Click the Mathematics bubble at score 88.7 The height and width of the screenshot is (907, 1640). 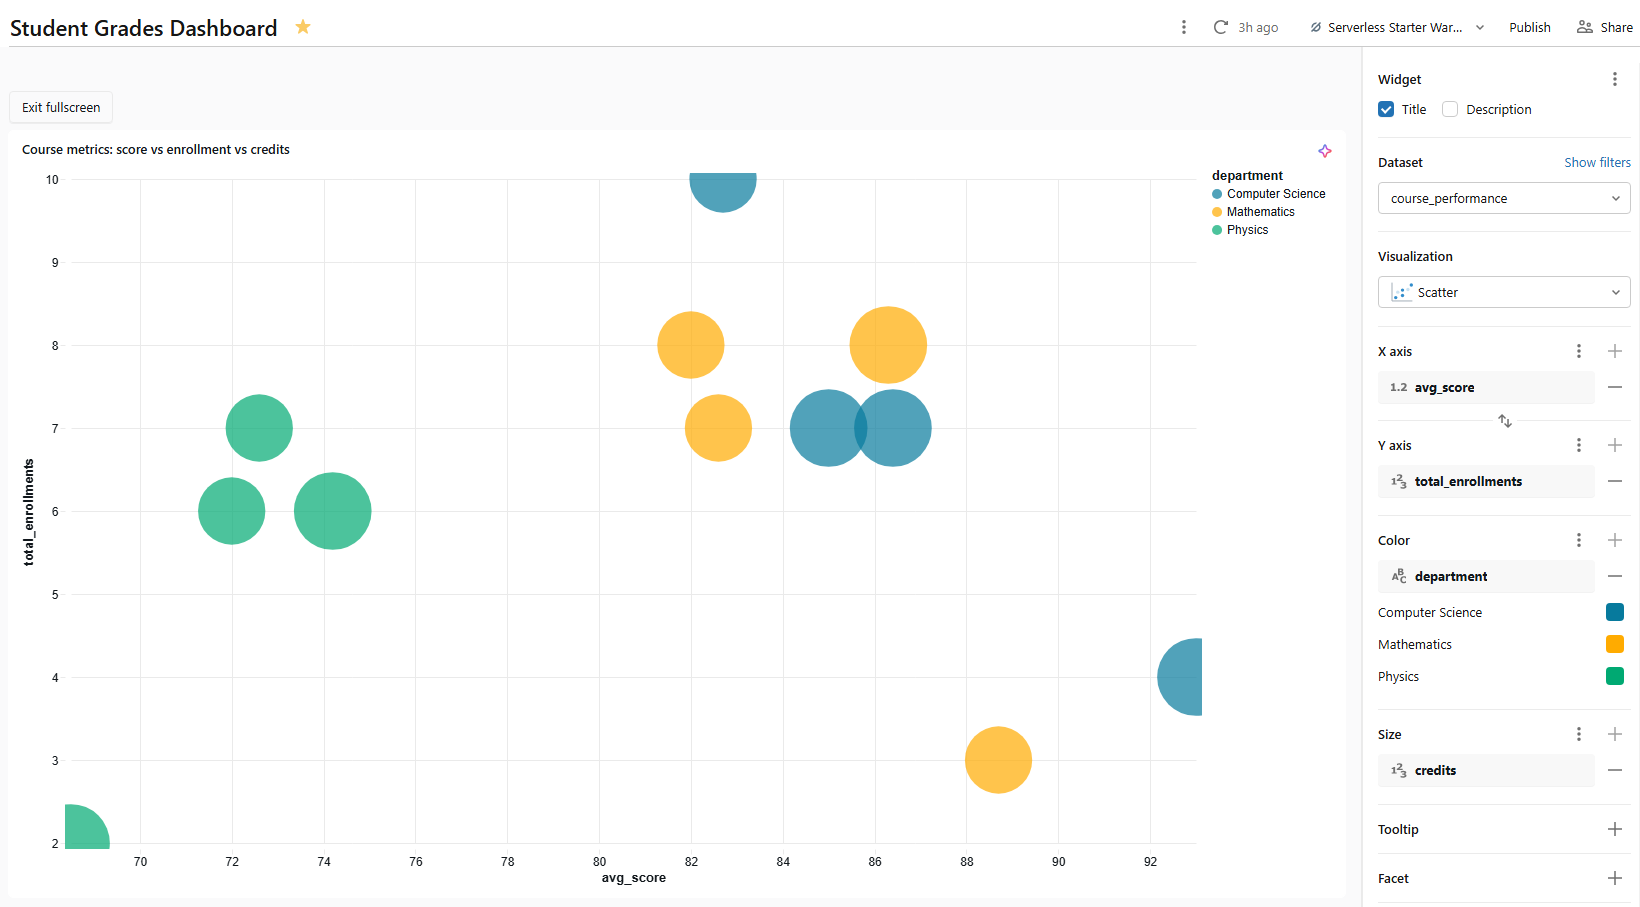click(x=998, y=760)
